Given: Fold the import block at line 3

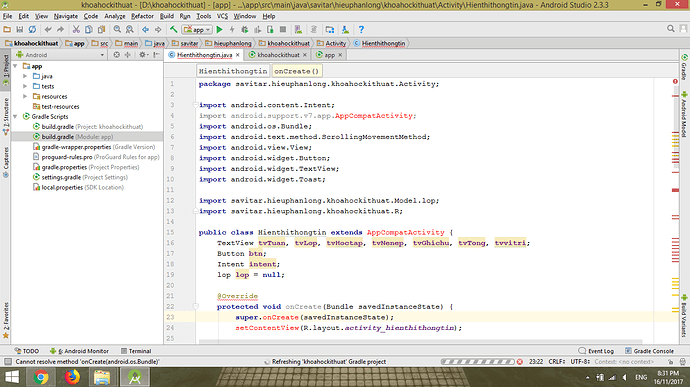Looking at the screenshot, I should (x=195, y=105).
